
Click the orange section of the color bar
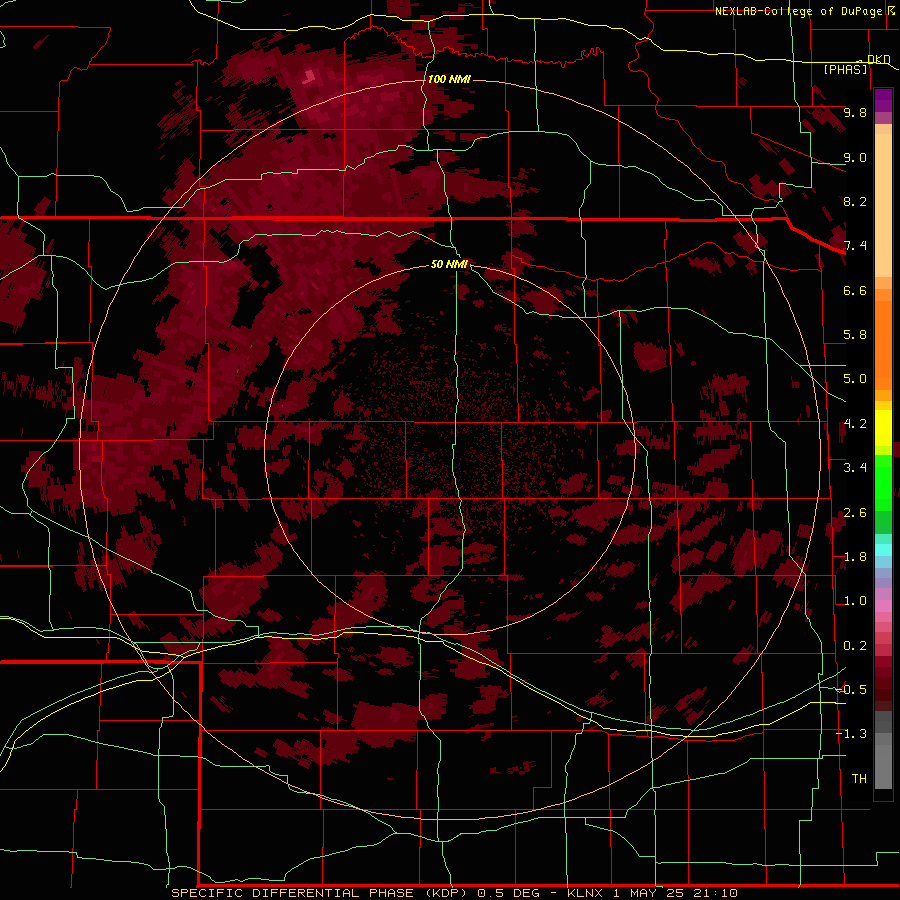point(883,339)
